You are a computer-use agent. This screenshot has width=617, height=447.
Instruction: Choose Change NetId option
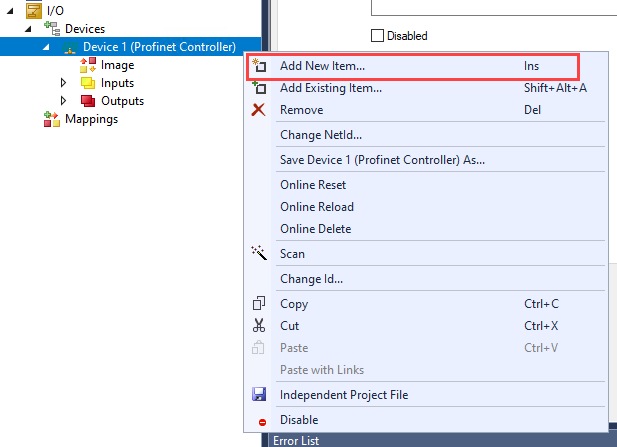tap(320, 135)
